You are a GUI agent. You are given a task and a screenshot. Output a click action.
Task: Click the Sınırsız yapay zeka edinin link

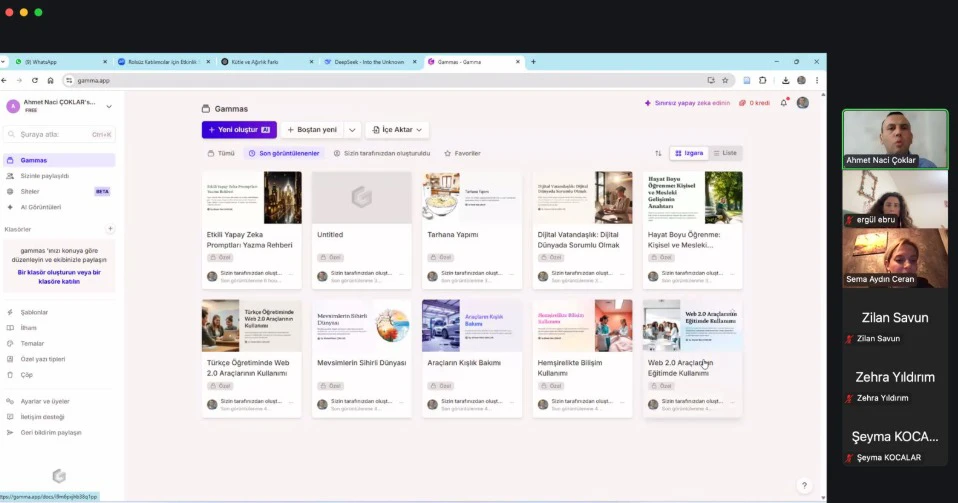click(x=687, y=103)
